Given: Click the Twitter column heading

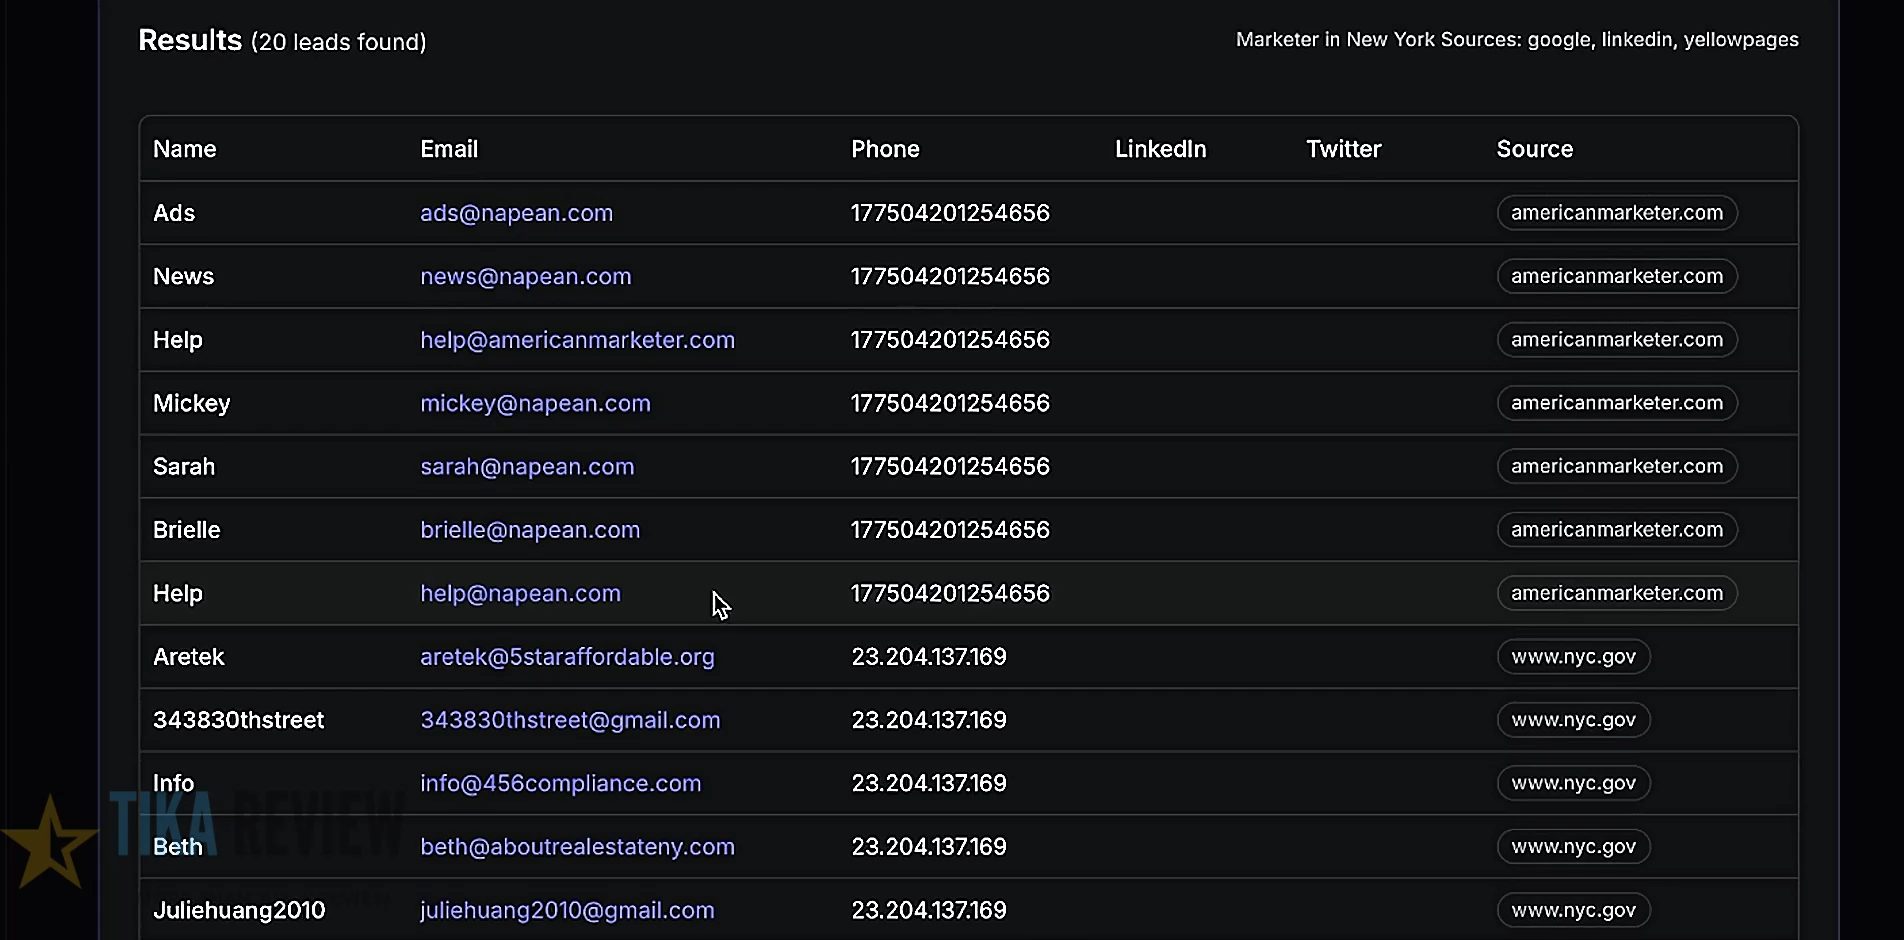Looking at the screenshot, I should click(x=1342, y=148).
